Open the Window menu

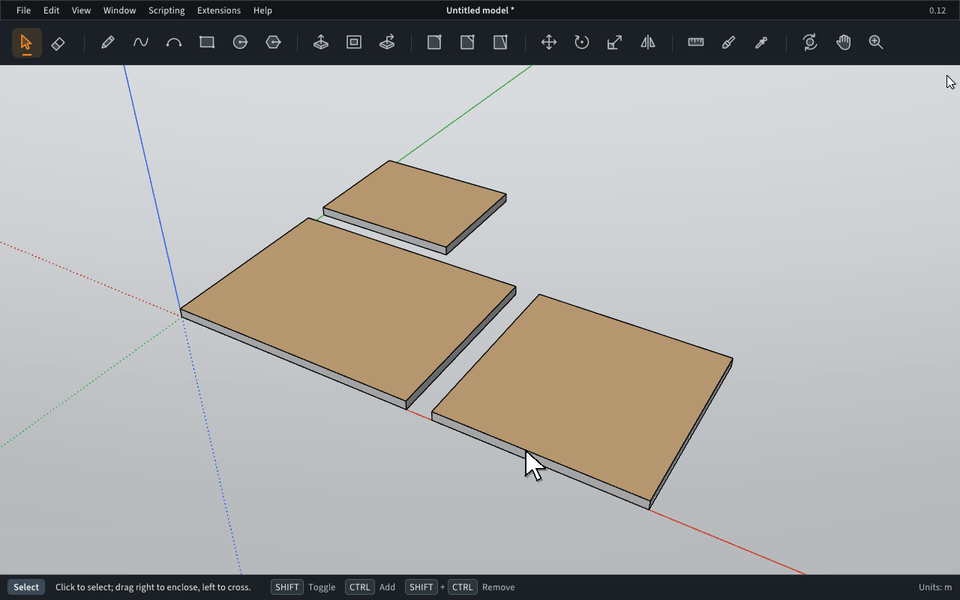click(119, 10)
